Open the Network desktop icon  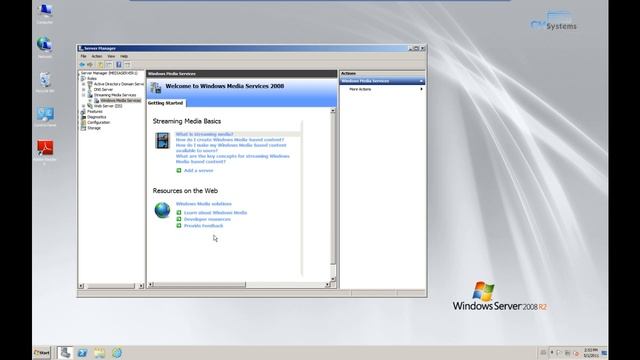click(45, 44)
